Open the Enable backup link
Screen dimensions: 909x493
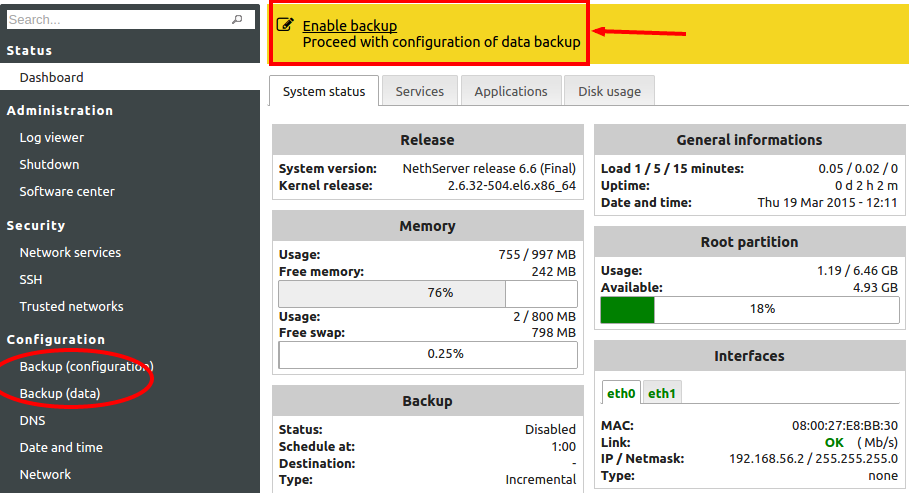click(x=350, y=26)
